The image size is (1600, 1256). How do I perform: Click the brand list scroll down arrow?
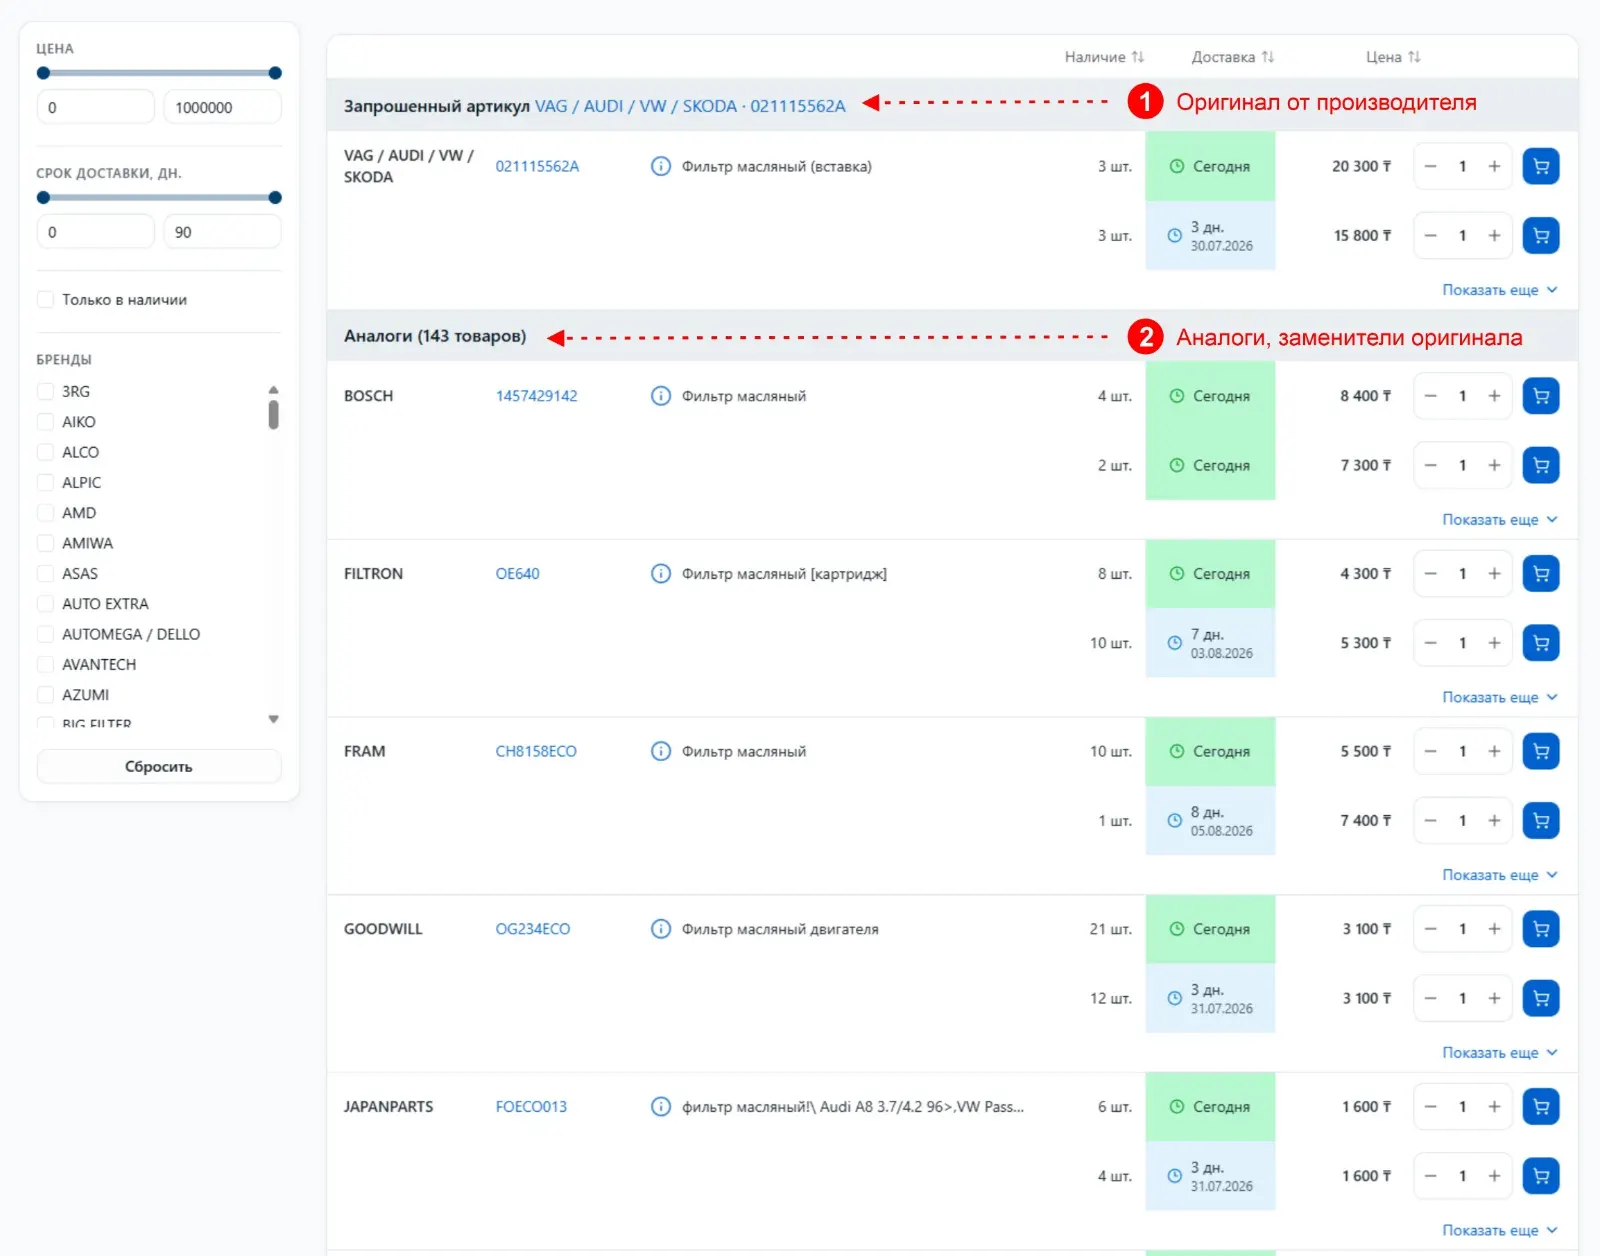click(273, 719)
